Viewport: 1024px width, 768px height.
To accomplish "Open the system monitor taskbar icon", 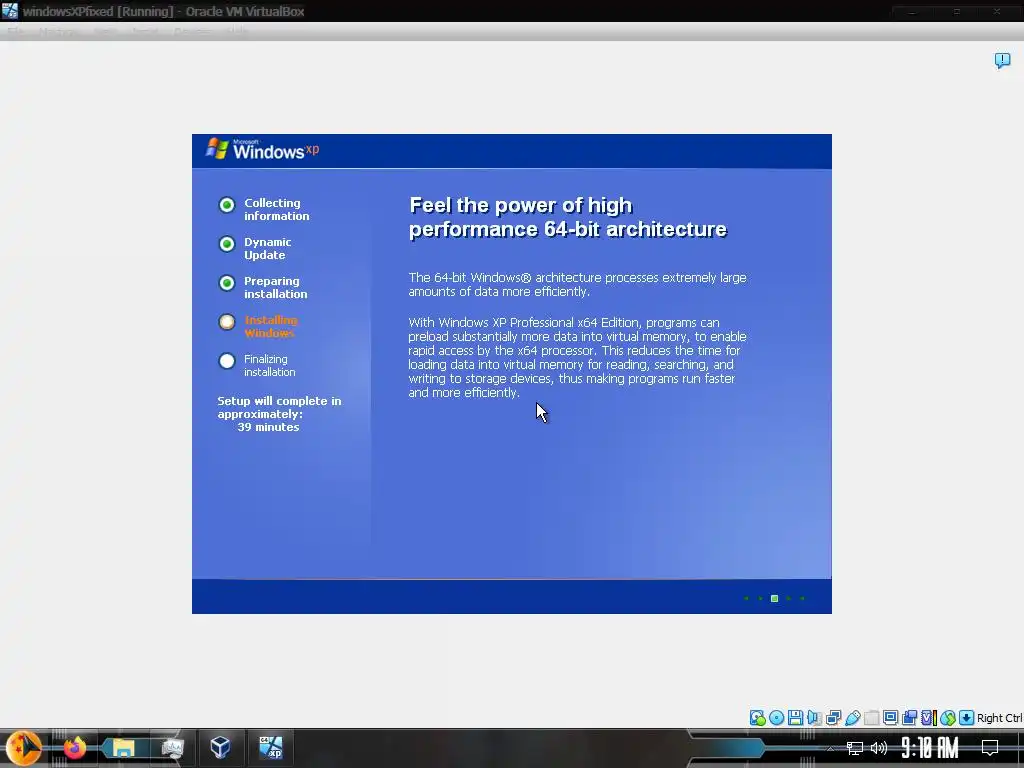I will [172, 747].
